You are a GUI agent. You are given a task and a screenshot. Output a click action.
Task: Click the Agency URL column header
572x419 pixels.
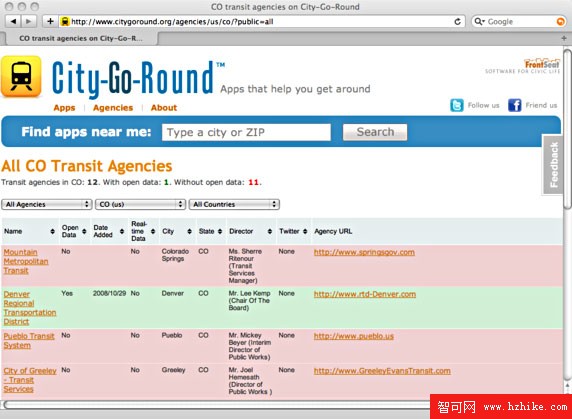(333, 231)
